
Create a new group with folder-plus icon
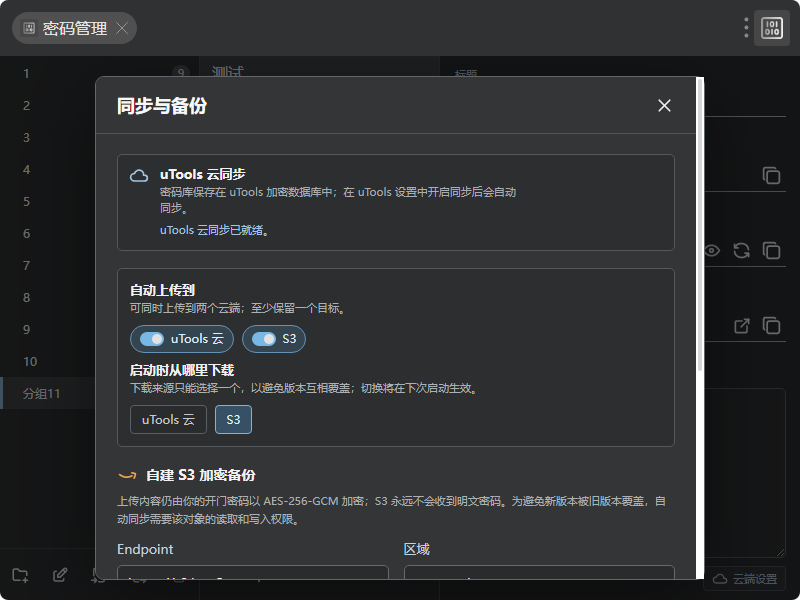[20, 576]
